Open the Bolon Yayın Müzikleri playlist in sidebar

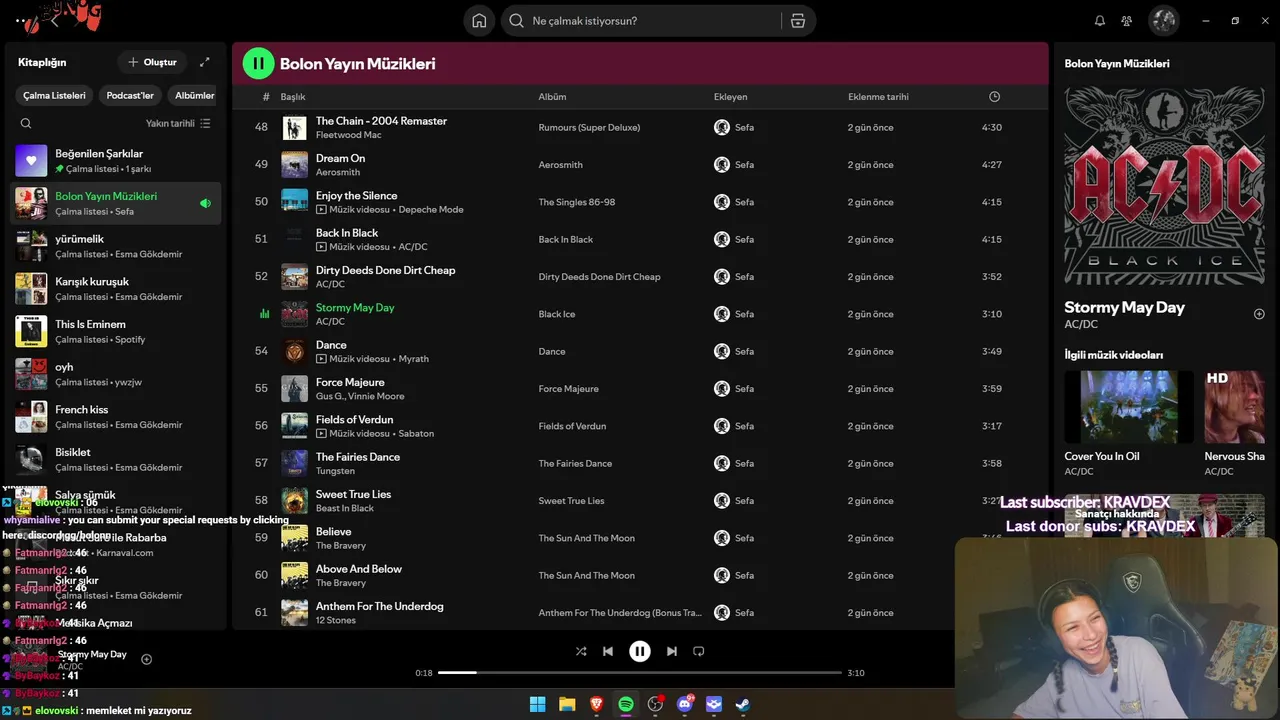pyautogui.click(x=116, y=204)
